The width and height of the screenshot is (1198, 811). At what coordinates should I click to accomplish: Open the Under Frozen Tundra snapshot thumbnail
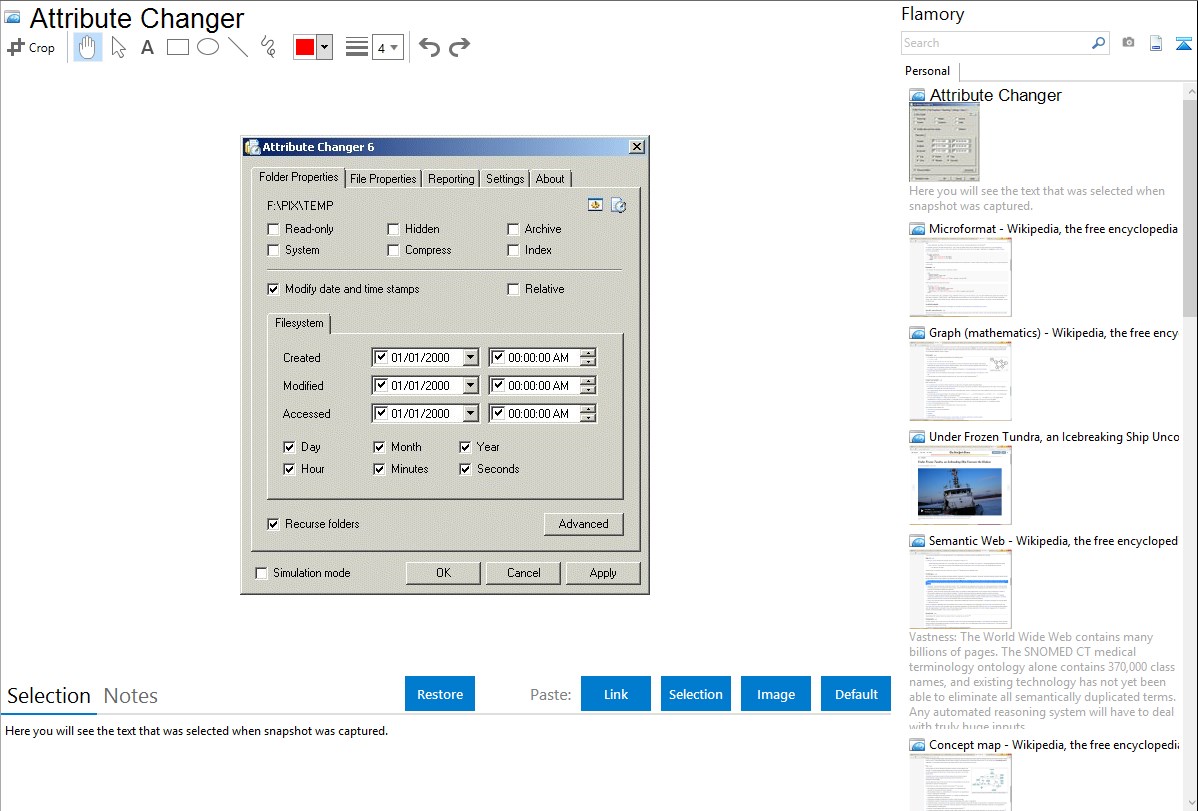[x=960, y=485]
